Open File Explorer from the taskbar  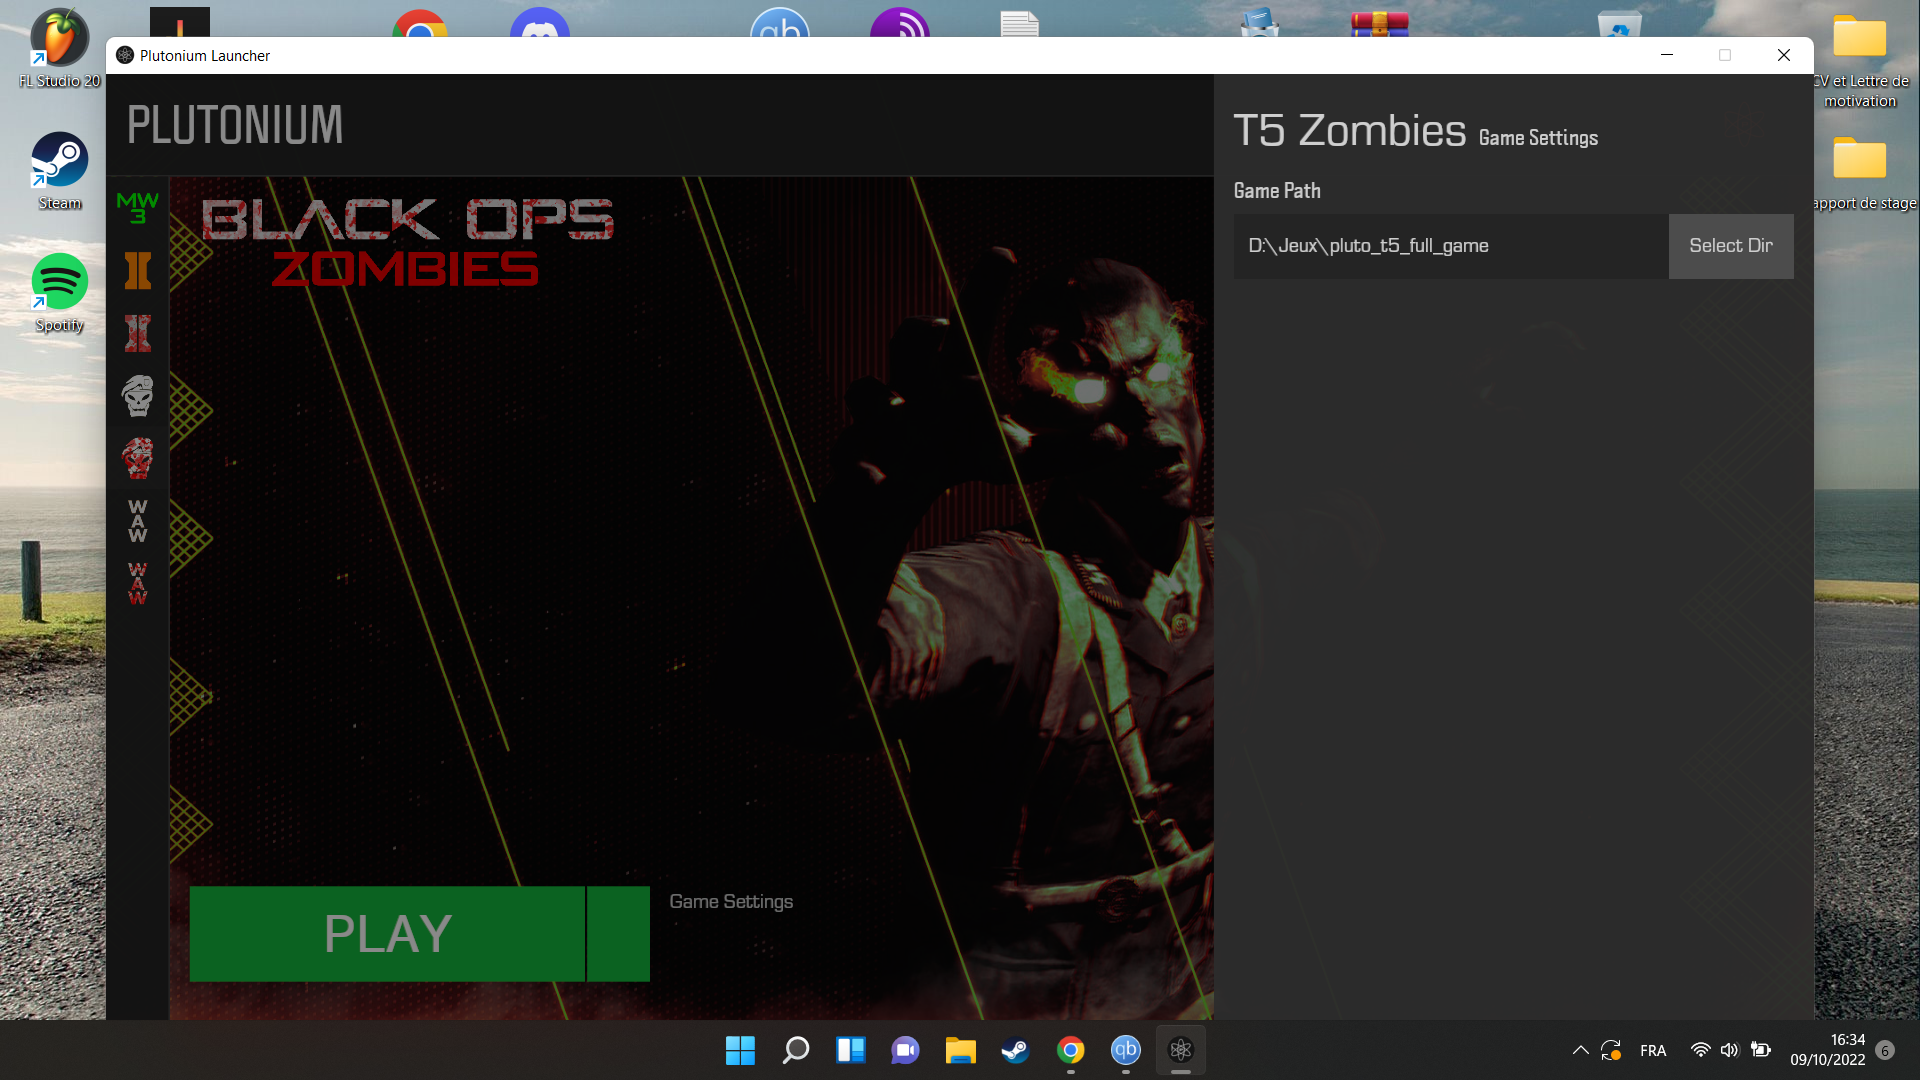[960, 1050]
